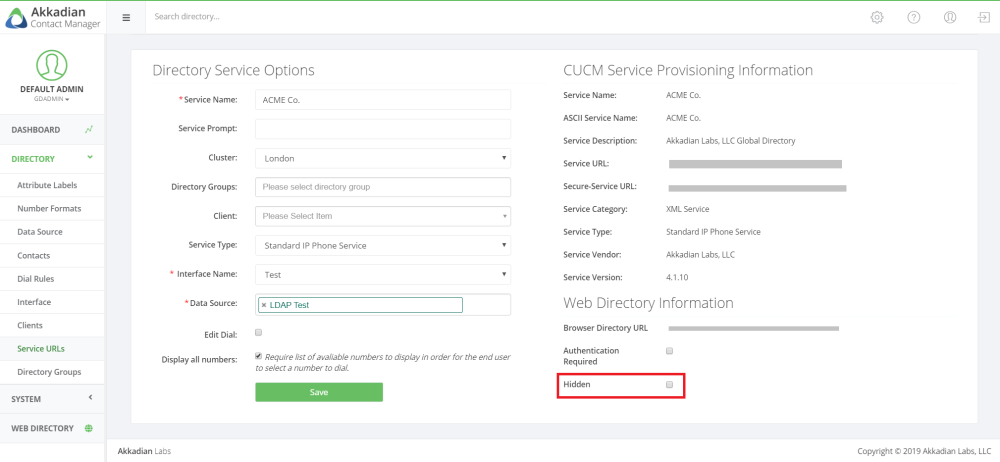
Task: Click the Akkadian logo icon
Action: tap(16, 17)
